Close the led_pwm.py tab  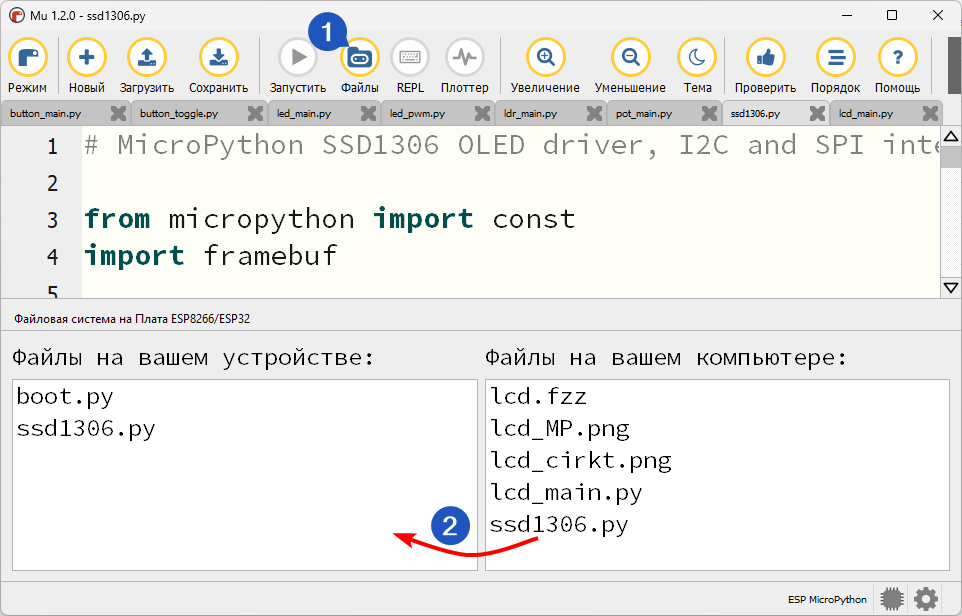tap(482, 113)
